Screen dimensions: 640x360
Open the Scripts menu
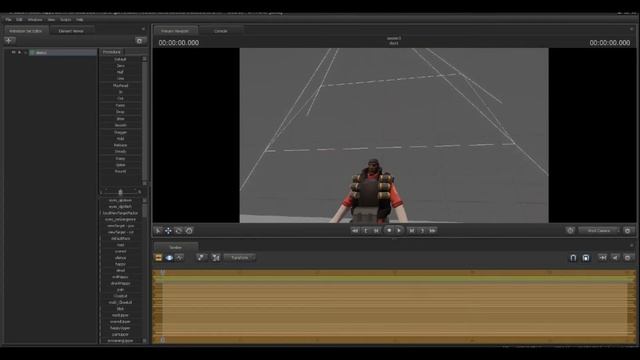coord(66,20)
